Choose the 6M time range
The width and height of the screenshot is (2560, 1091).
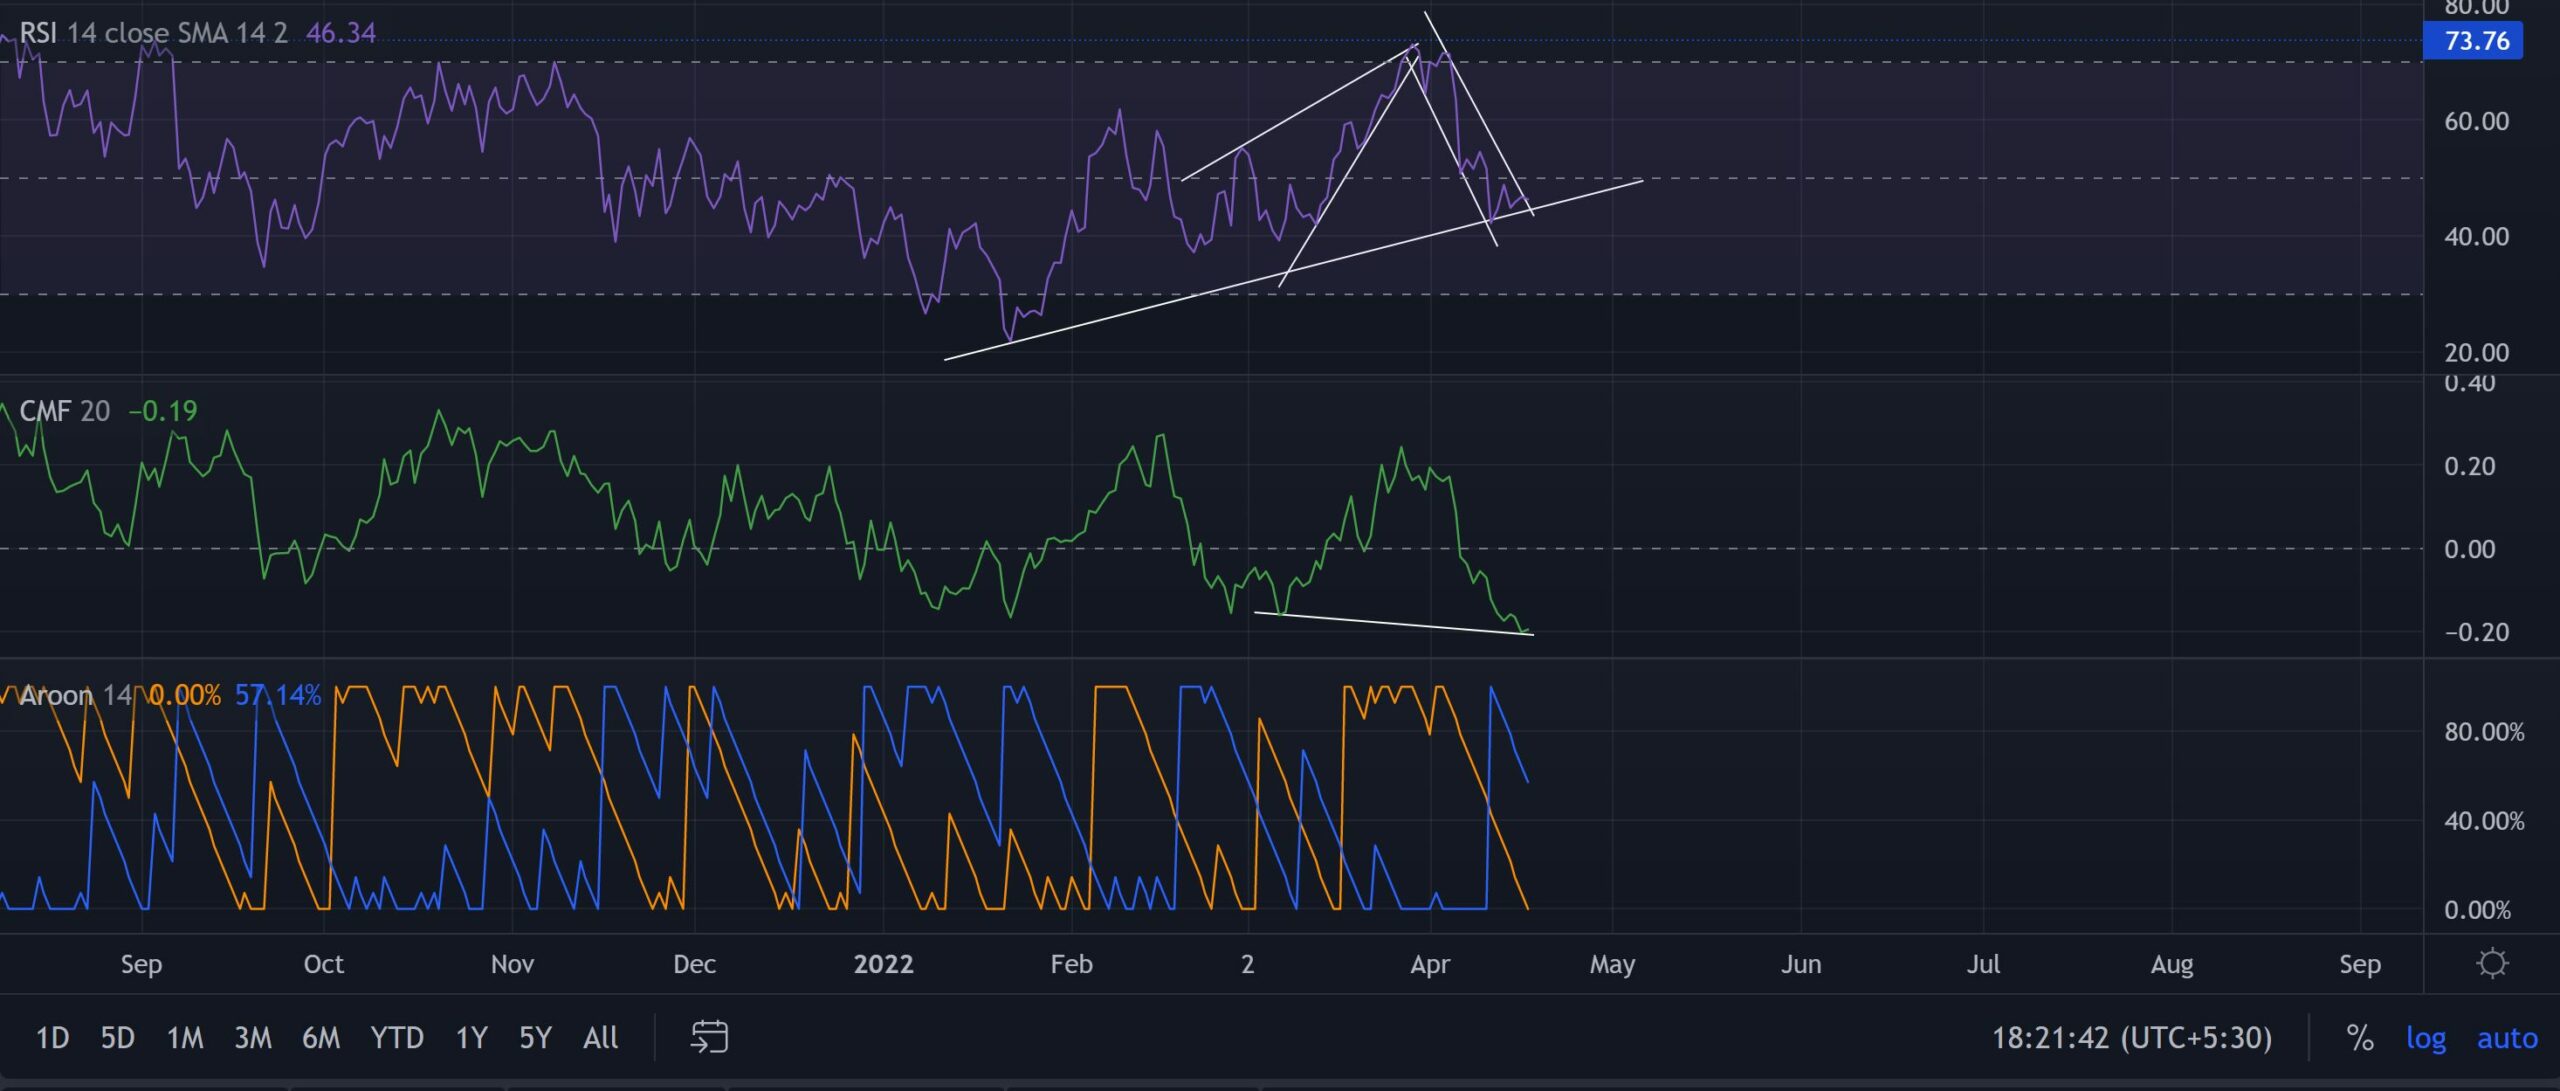click(x=321, y=1038)
